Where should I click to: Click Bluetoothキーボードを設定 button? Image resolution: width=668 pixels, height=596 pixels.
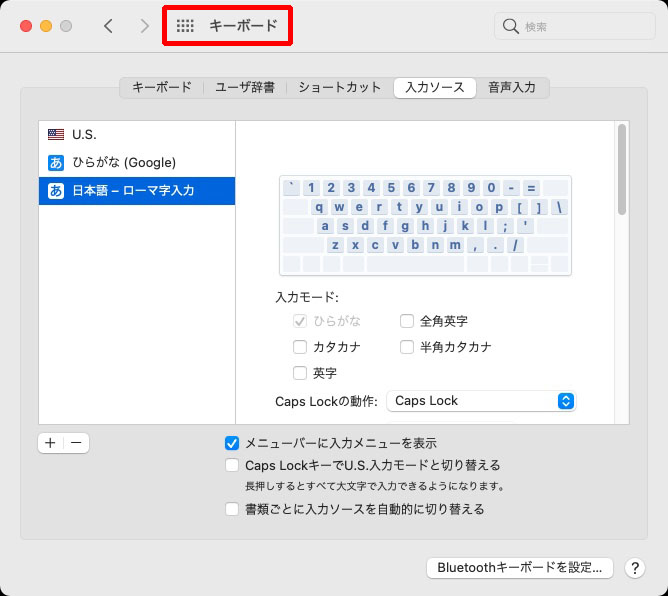(520, 568)
